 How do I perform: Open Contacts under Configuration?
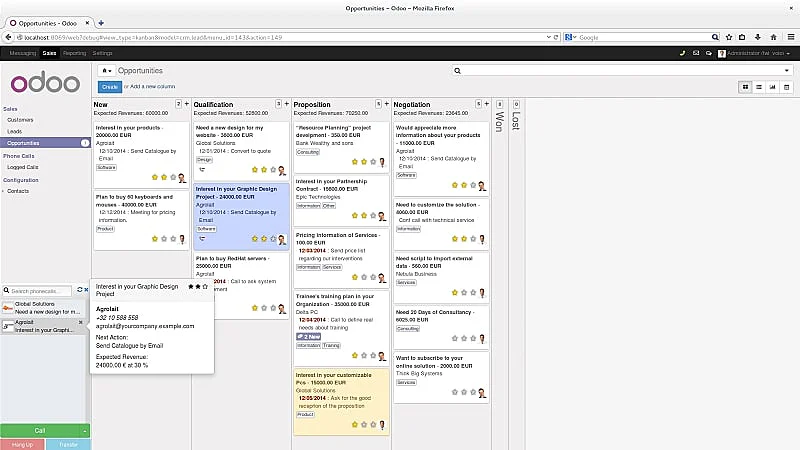[x=18, y=191]
